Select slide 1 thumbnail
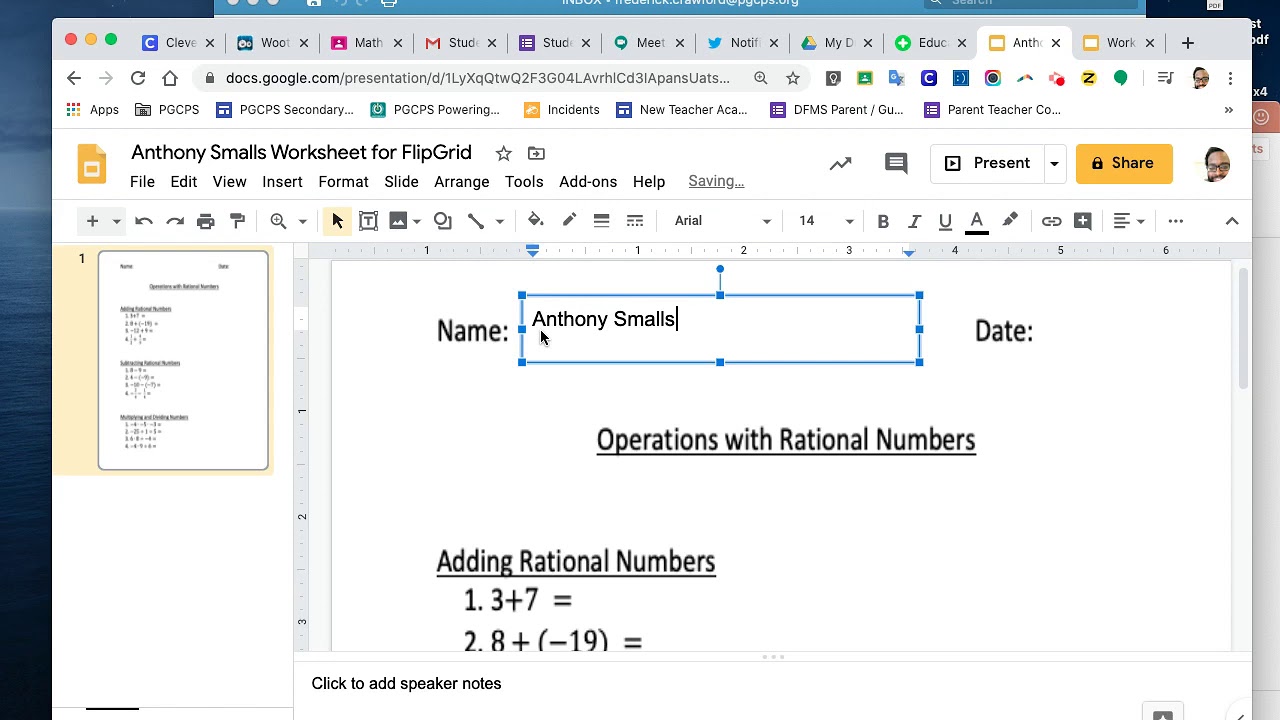The width and height of the screenshot is (1280, 720). click(x=183, y=360)
